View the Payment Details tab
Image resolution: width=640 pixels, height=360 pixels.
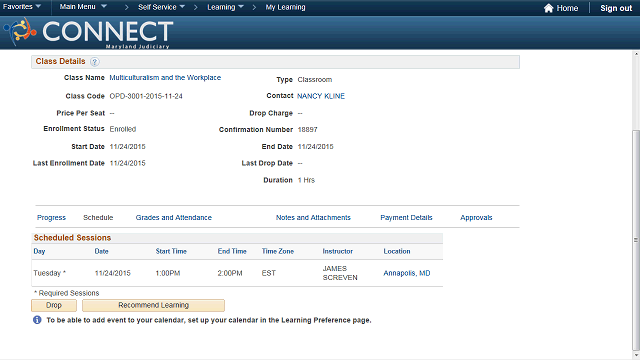tap(406, 218)
